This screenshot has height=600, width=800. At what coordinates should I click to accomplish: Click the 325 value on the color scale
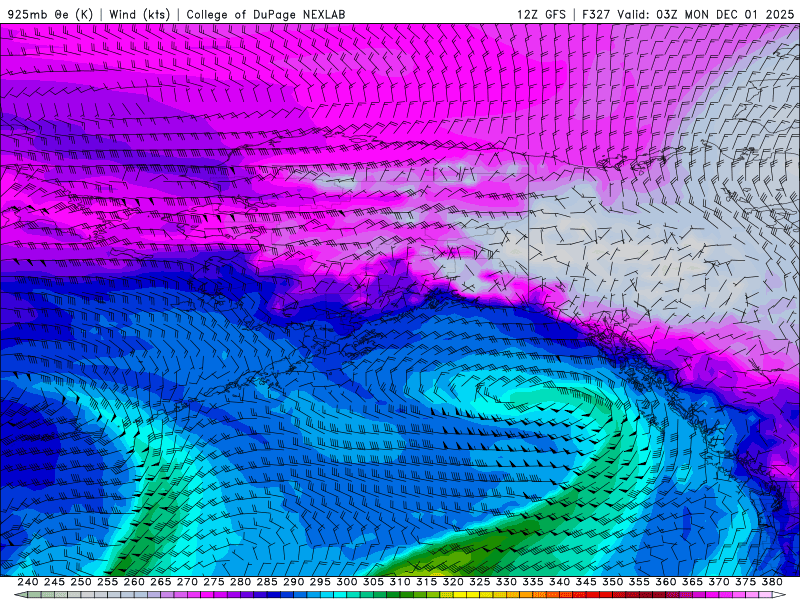pos(479,582)
